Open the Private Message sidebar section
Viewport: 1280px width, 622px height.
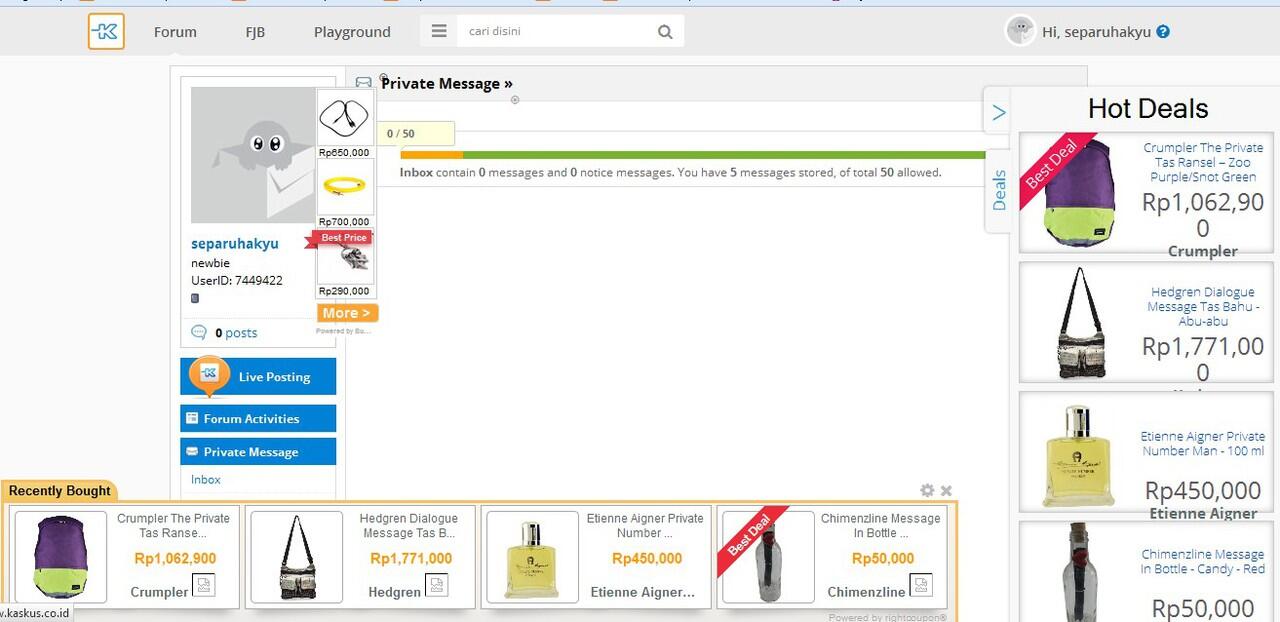[258, 452]
